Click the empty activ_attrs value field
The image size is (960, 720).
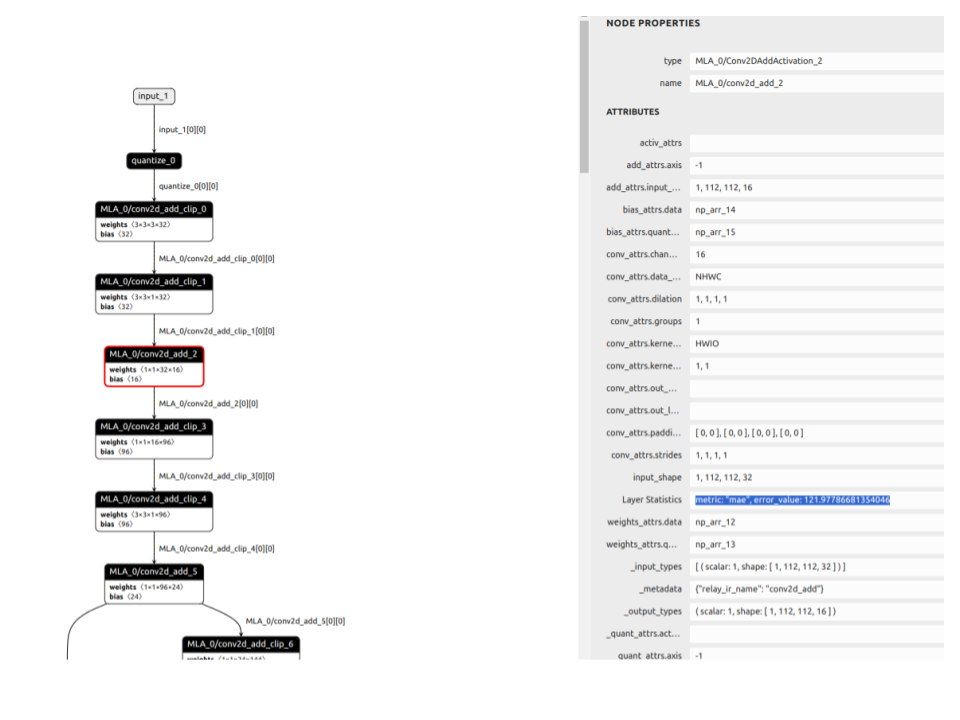click(815, 143)
